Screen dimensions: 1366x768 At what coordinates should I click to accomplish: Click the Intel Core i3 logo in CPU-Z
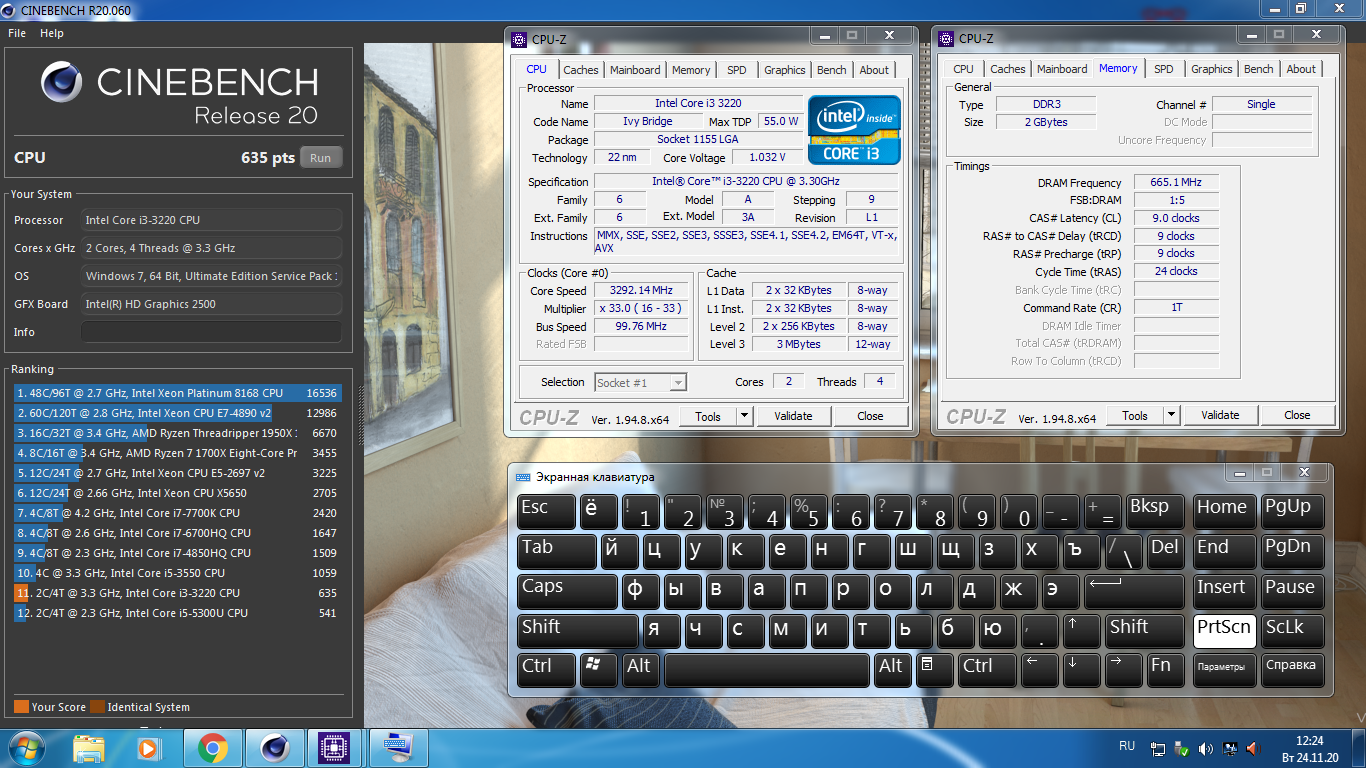coord(854,130)
